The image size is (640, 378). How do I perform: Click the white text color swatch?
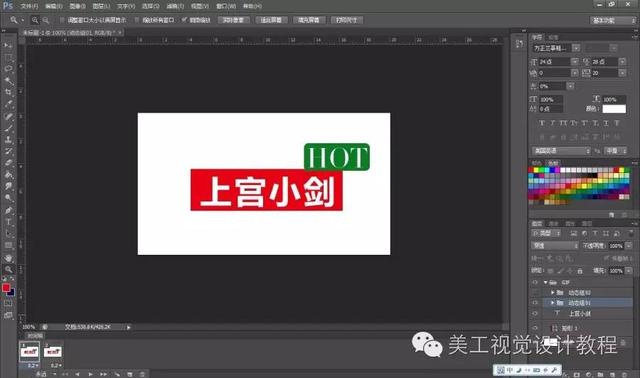[614, 109]
